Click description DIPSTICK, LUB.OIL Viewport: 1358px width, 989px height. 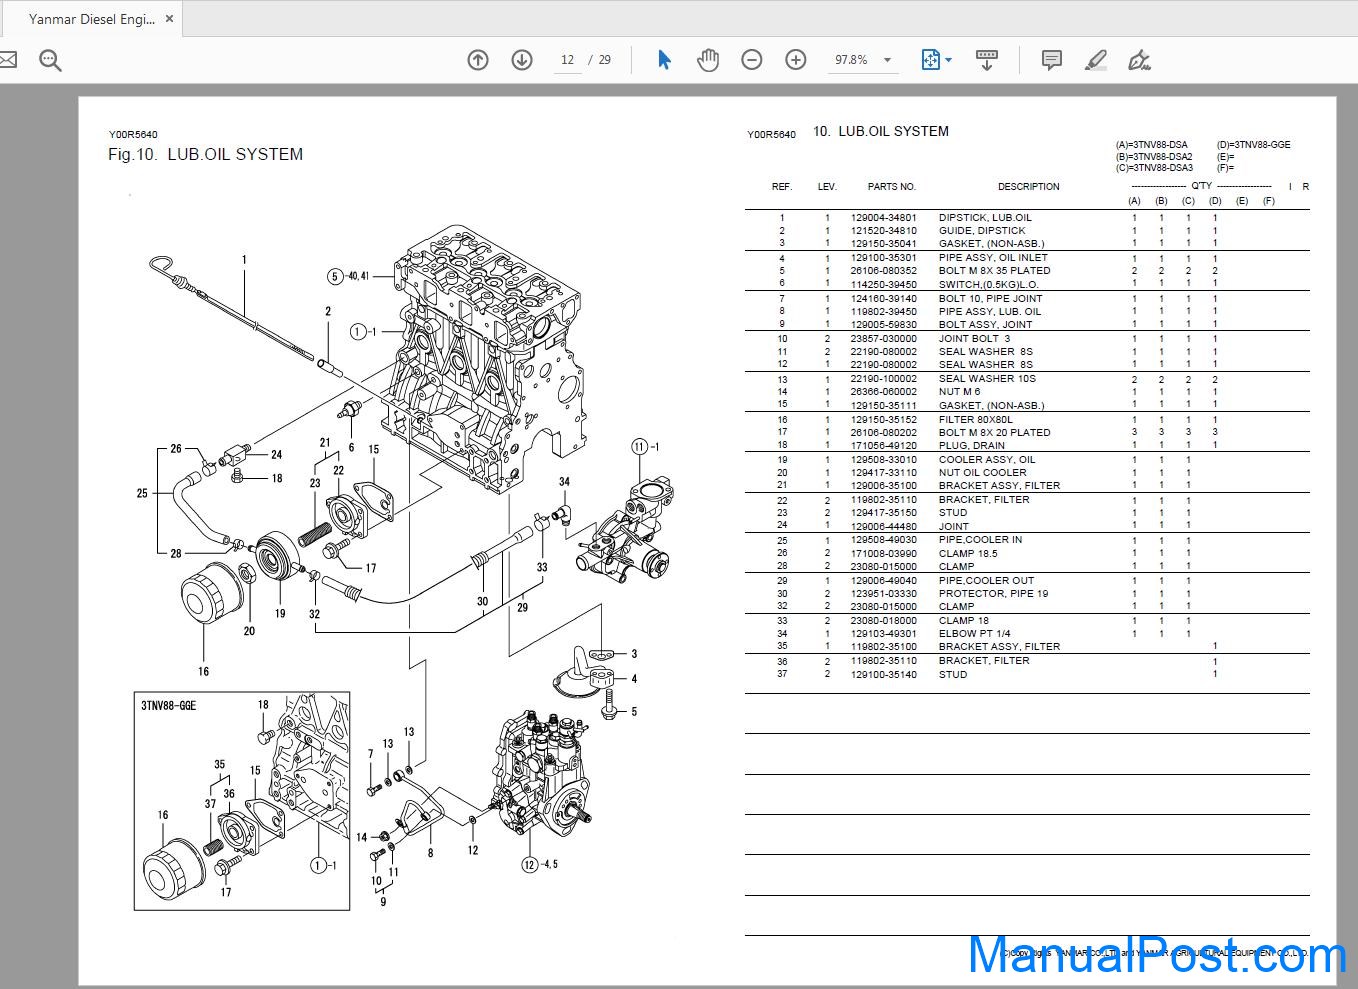click(x=985, y=217)
